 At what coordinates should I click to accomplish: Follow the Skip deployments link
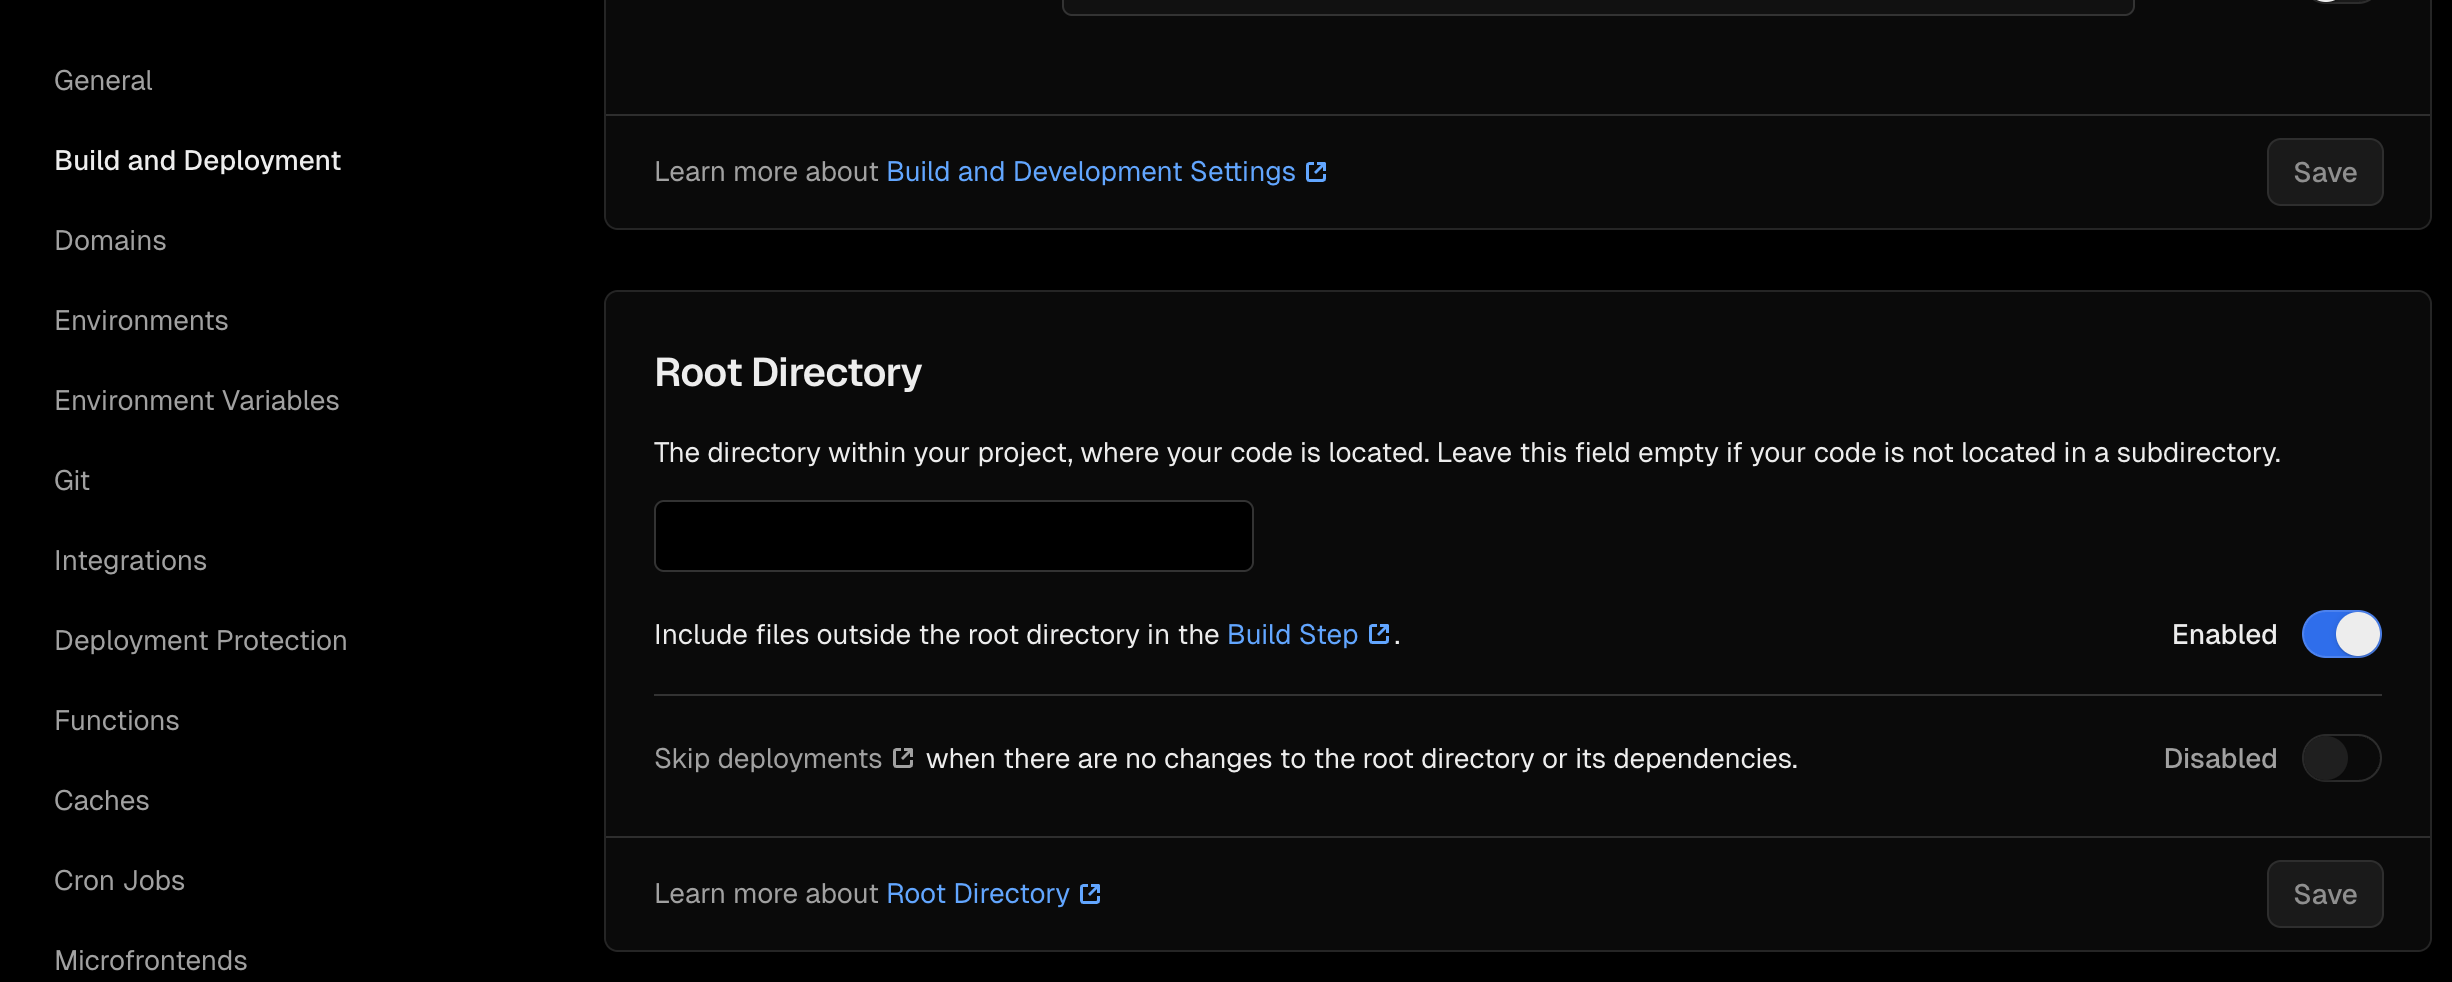point(767,758)
